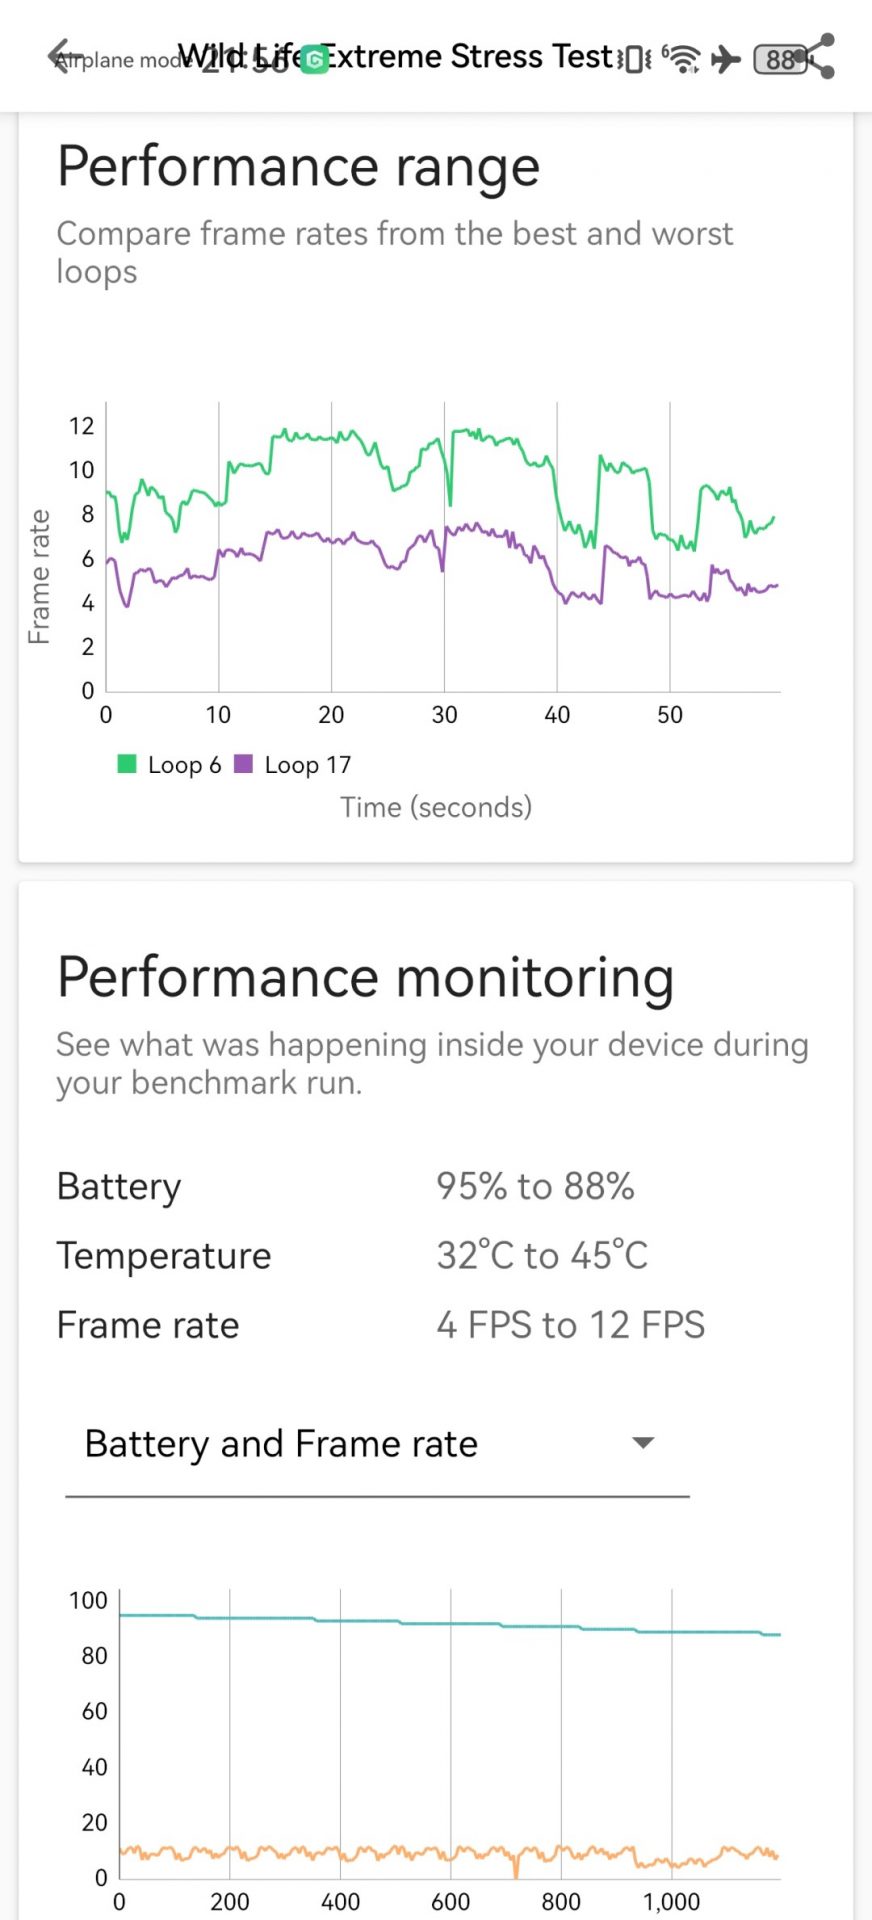This screenshot has width=872, height=1920.
Task: Tap the back arrow in header
Action: coord(65,56)
